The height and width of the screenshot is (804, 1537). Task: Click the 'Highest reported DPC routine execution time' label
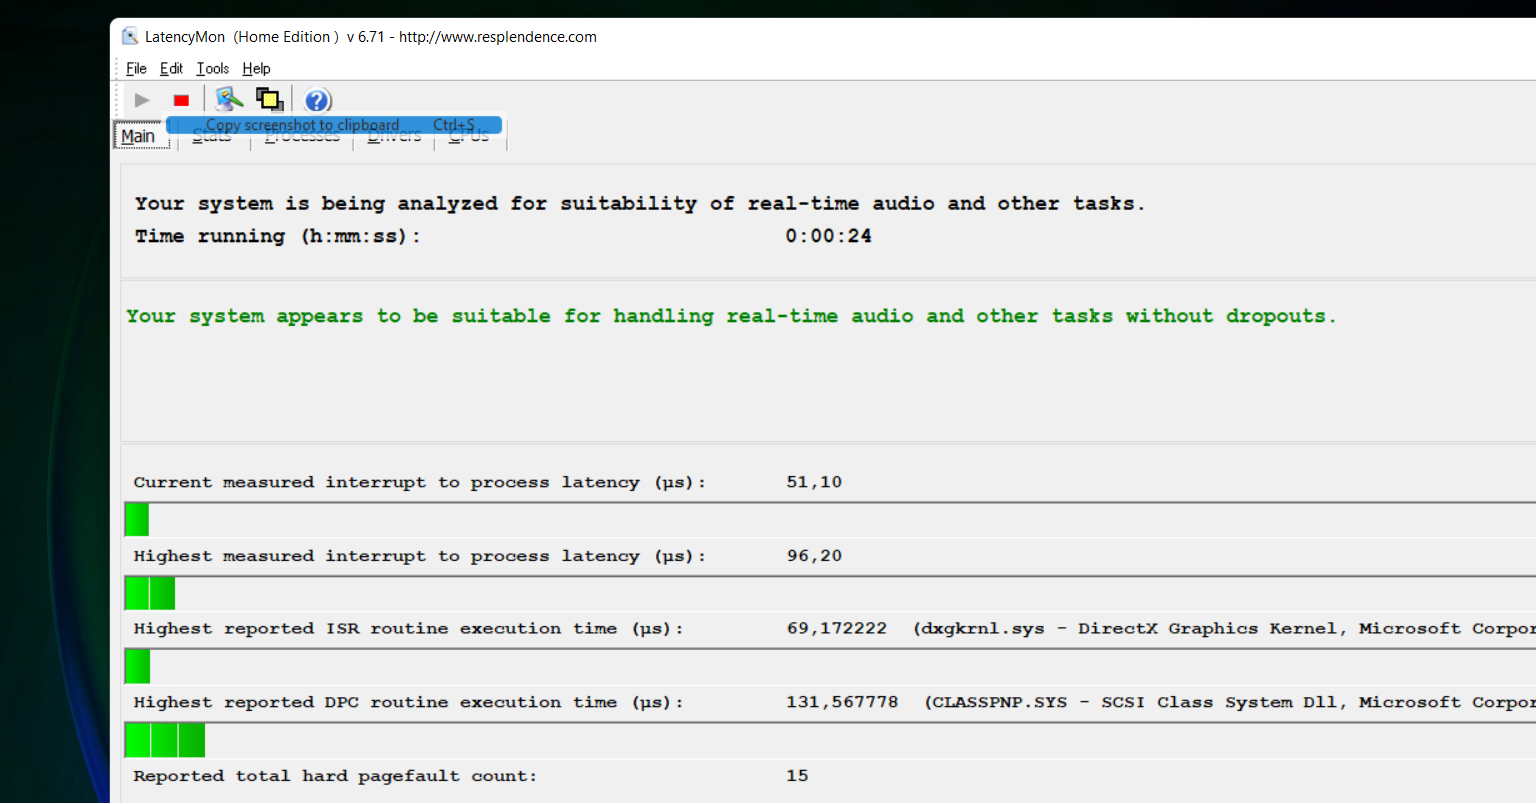[409, 702]
